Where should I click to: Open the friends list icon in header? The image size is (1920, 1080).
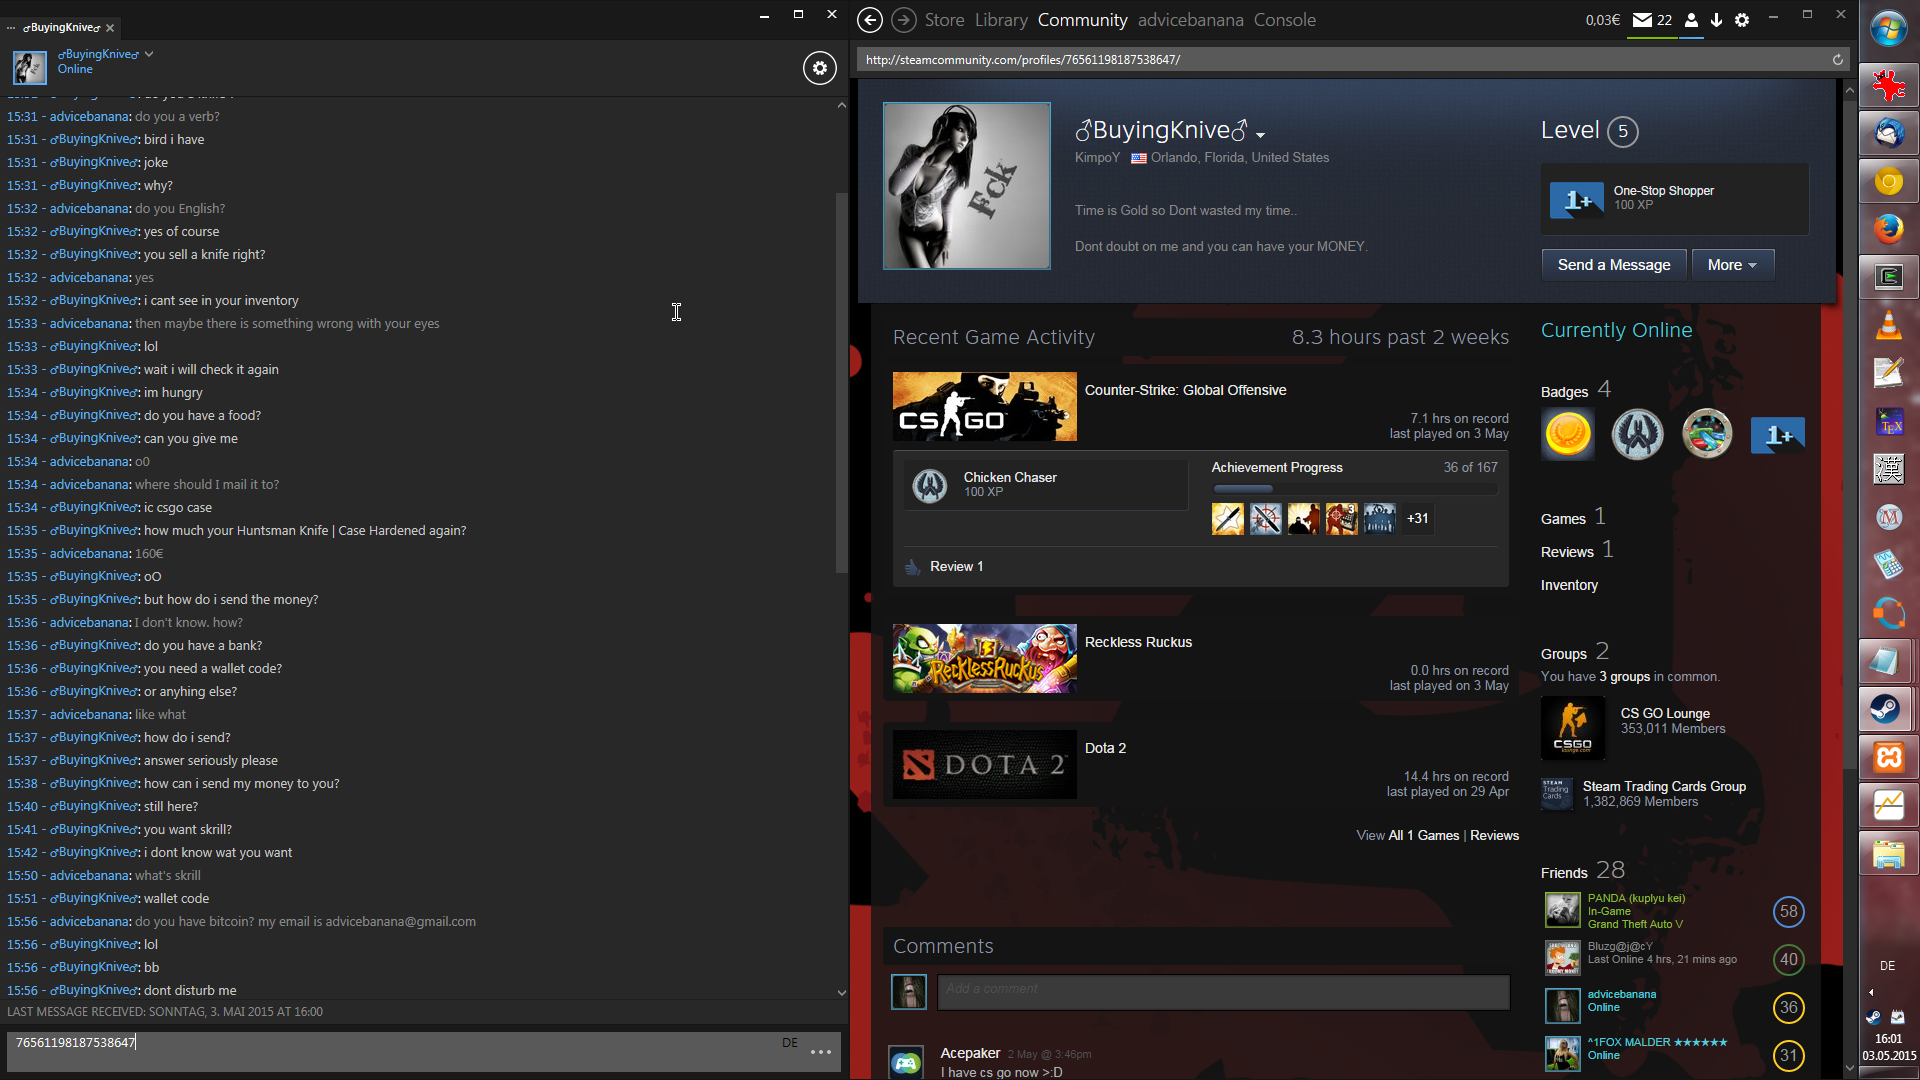1691,20
